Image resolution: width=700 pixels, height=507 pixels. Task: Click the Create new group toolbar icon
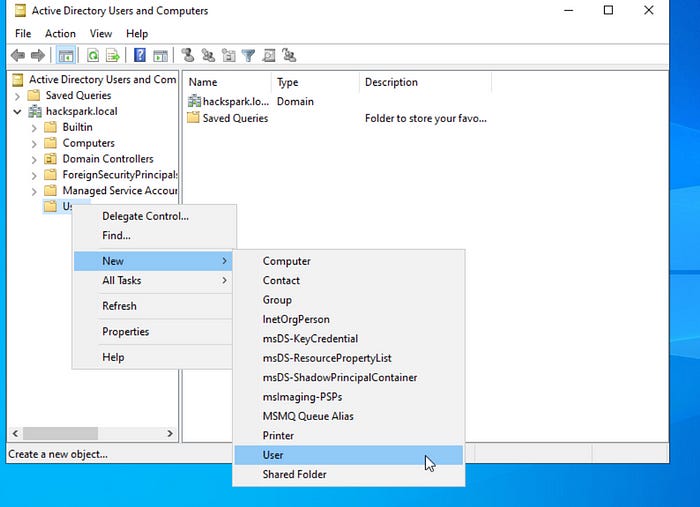pyautogui.click(x=208, y=55)
